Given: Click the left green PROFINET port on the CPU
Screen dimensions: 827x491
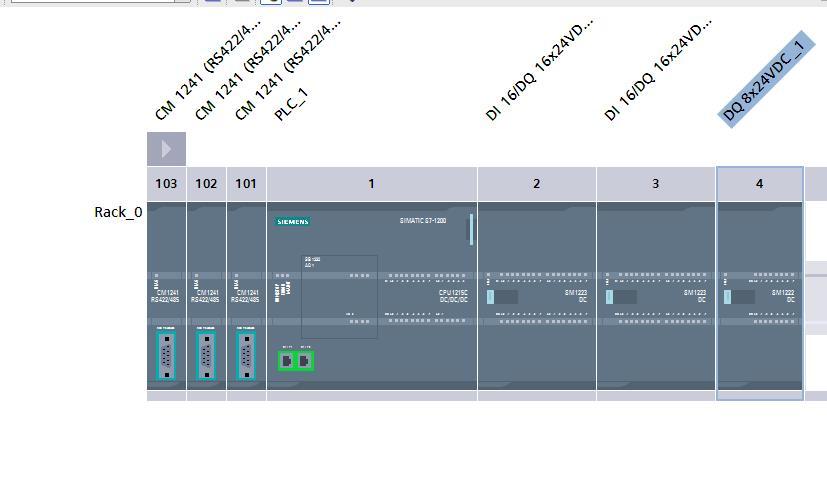Looking at the screenshot, I should [287, 361].
